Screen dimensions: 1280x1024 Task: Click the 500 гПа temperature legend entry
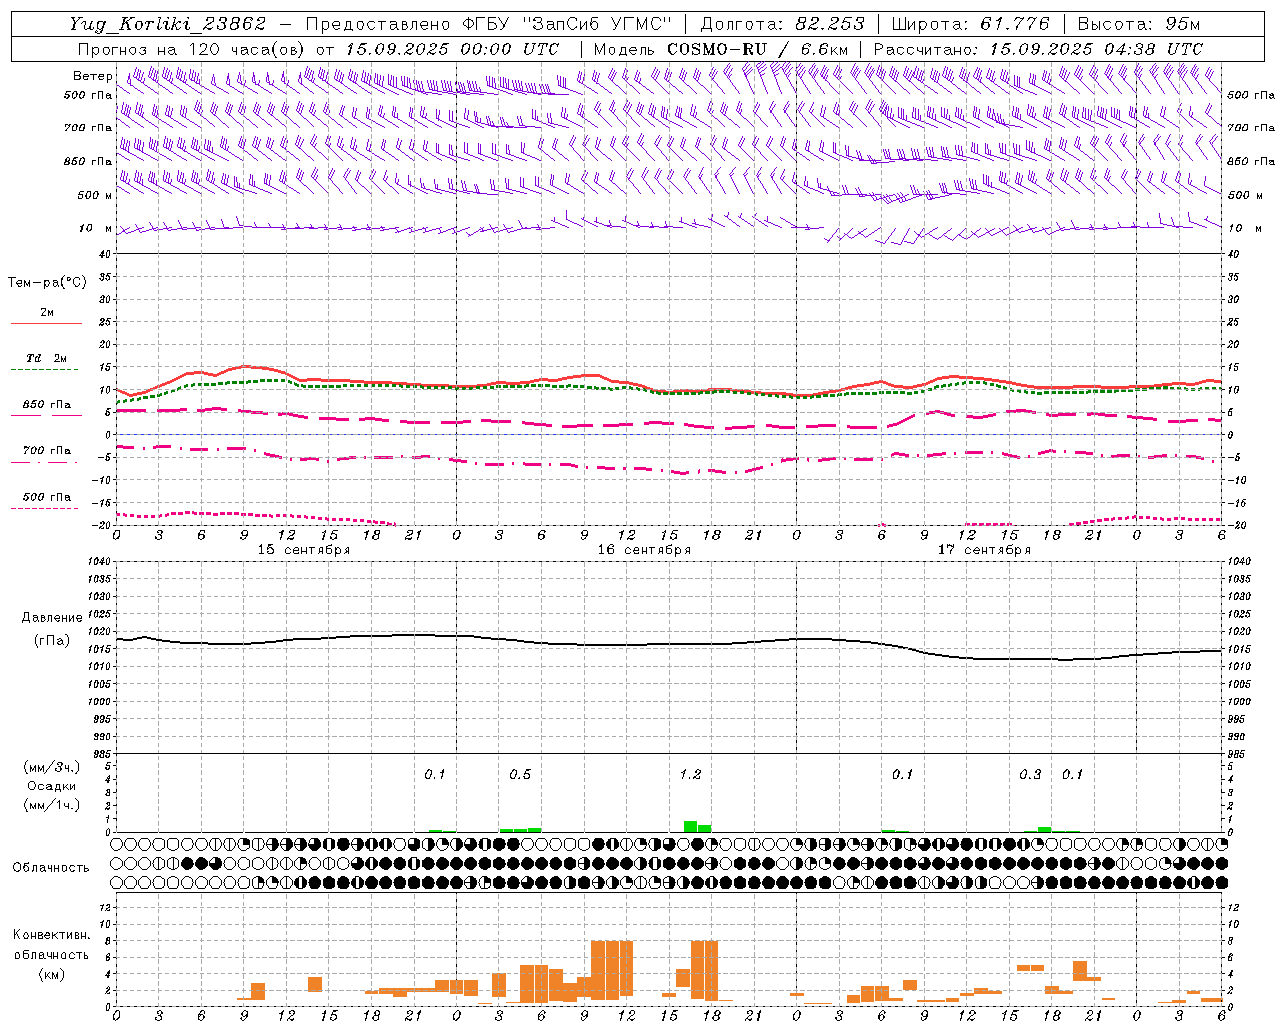tap(46, 497)
